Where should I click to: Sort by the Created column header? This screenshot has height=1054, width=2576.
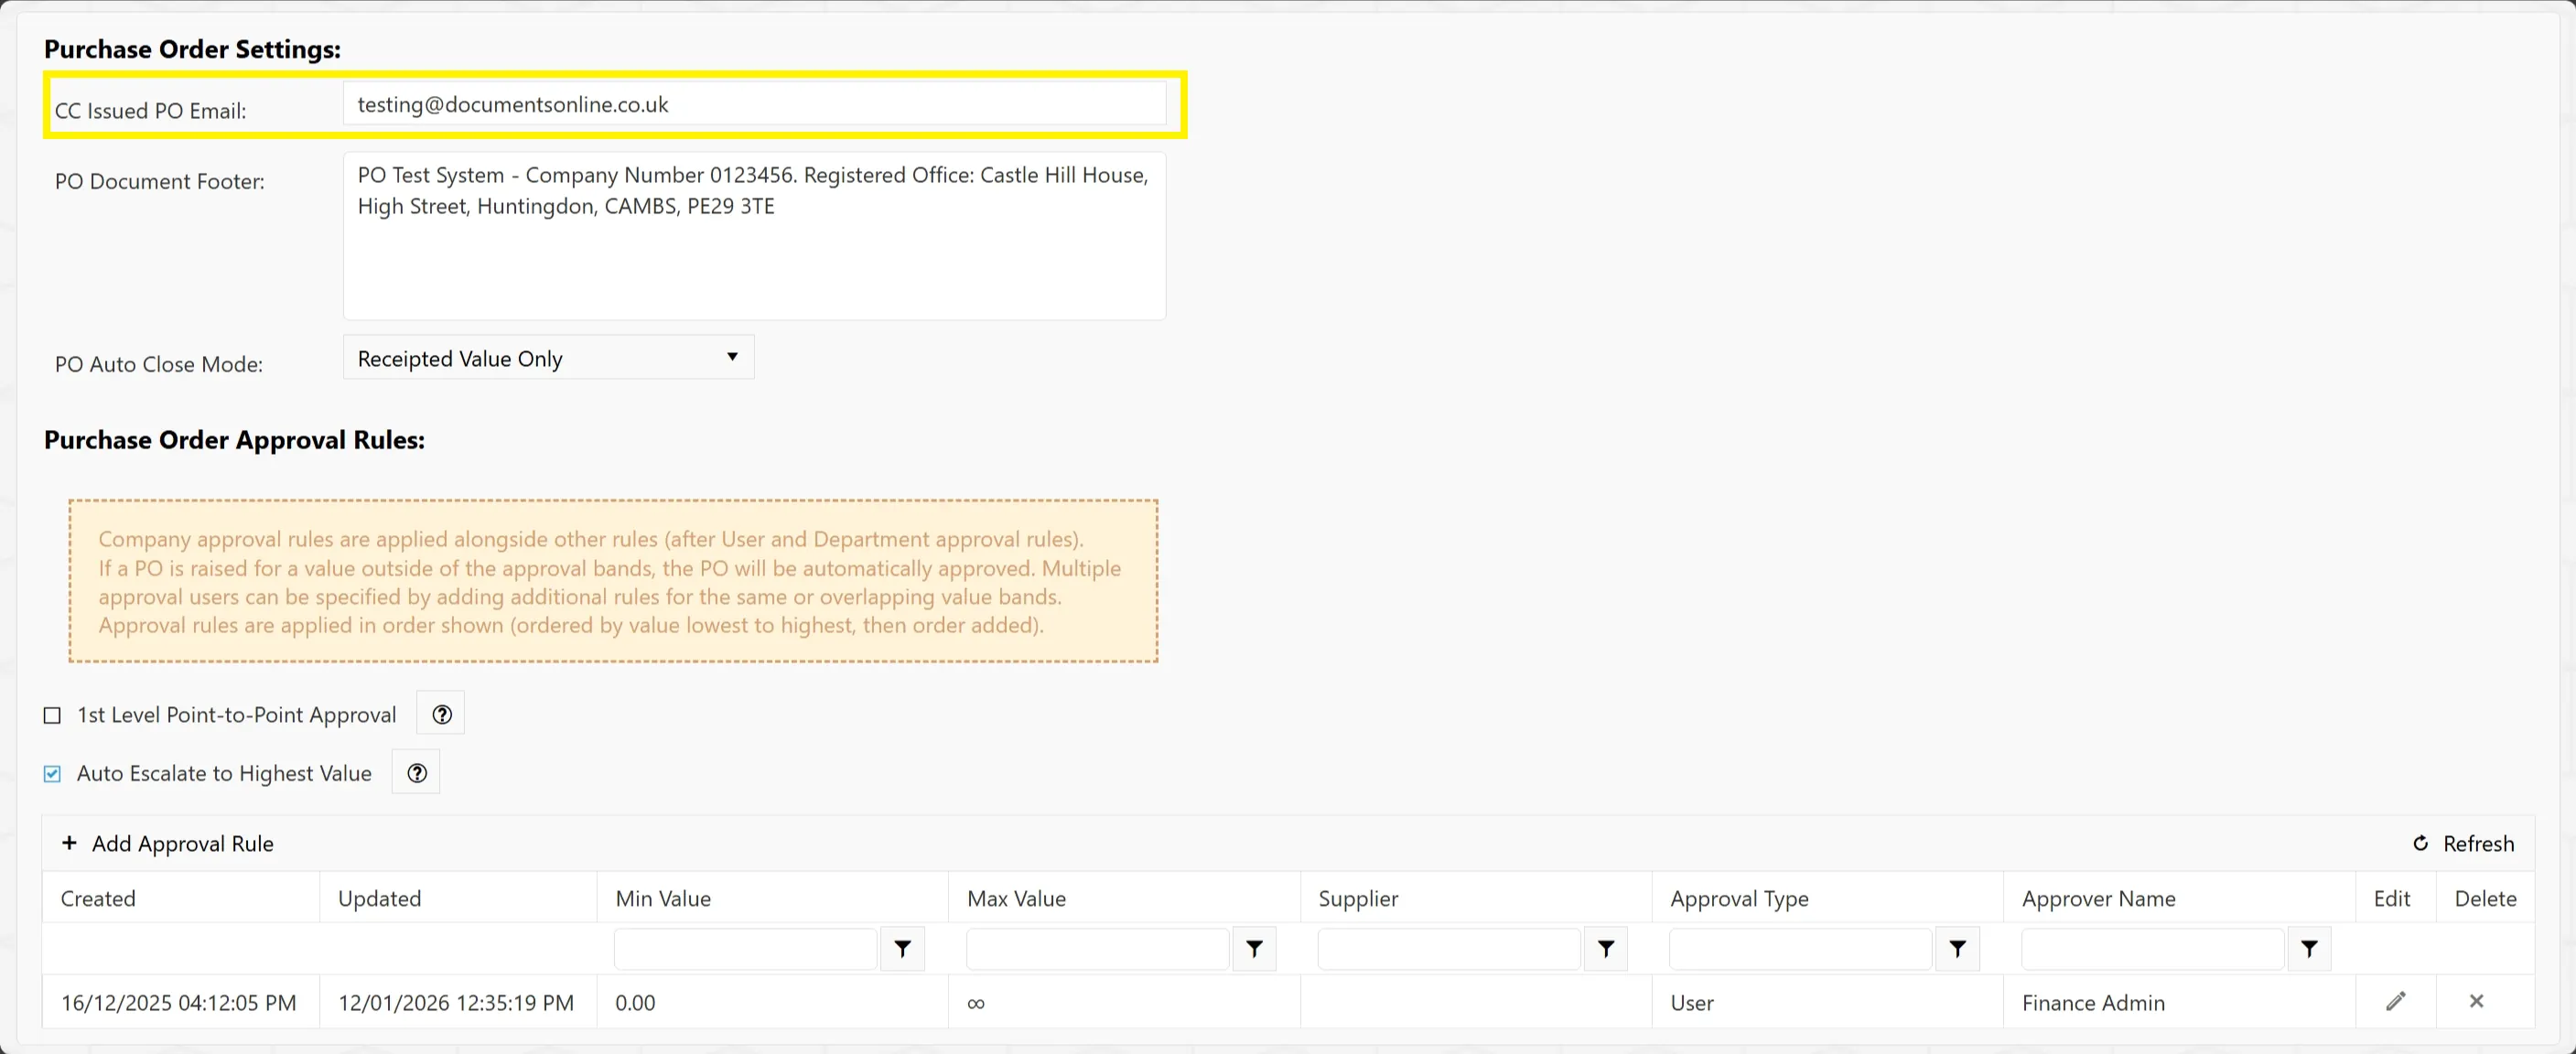point(181,898)
